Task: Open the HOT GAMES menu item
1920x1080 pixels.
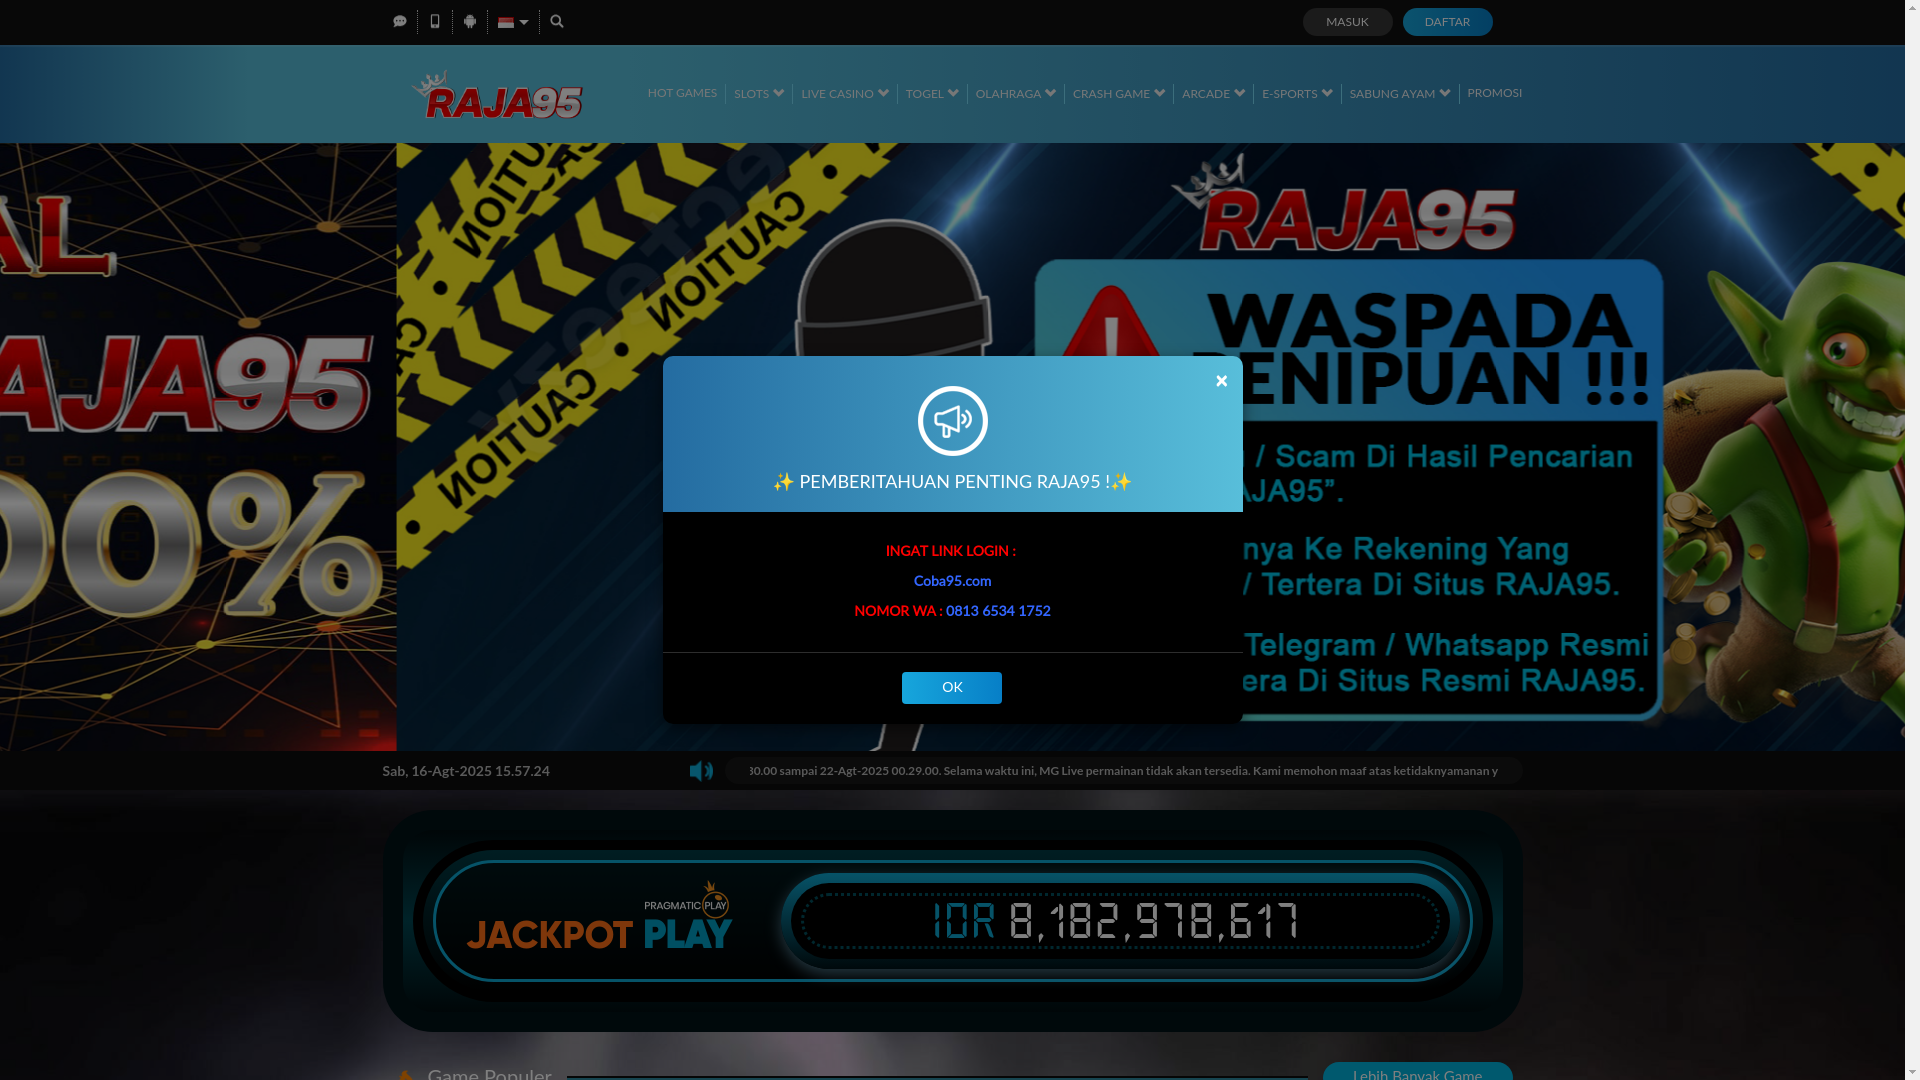Action: click(x=682, y=93)
